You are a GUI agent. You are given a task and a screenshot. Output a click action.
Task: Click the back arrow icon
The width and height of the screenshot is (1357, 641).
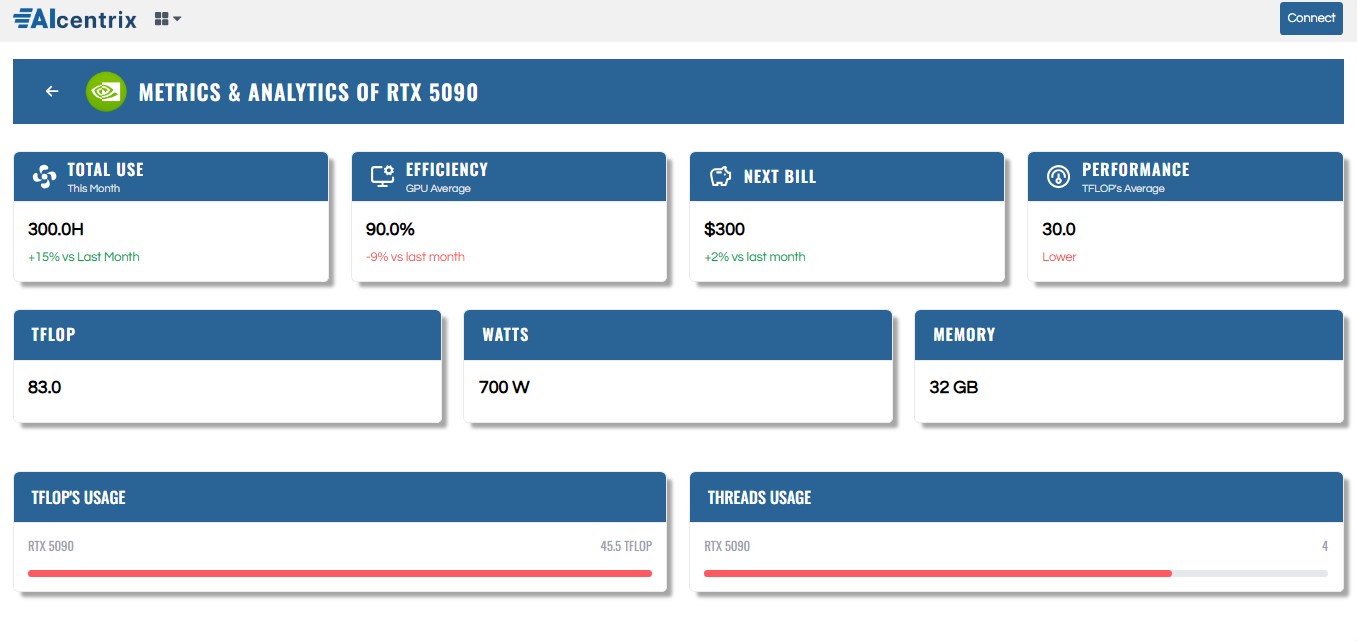[52, 92]
